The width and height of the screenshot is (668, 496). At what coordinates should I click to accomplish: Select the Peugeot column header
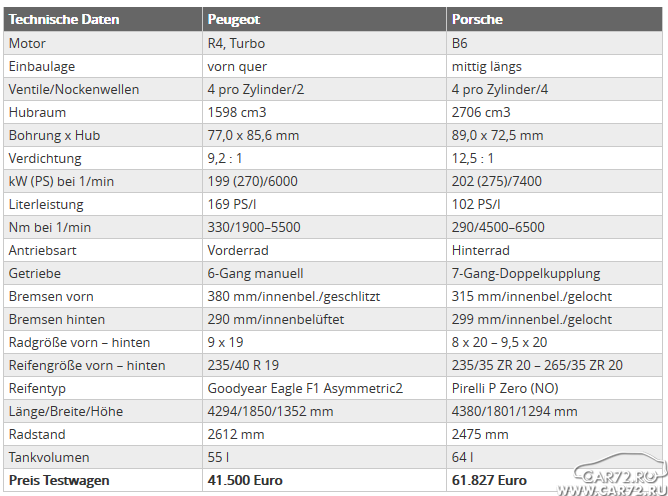pos(325,19)
